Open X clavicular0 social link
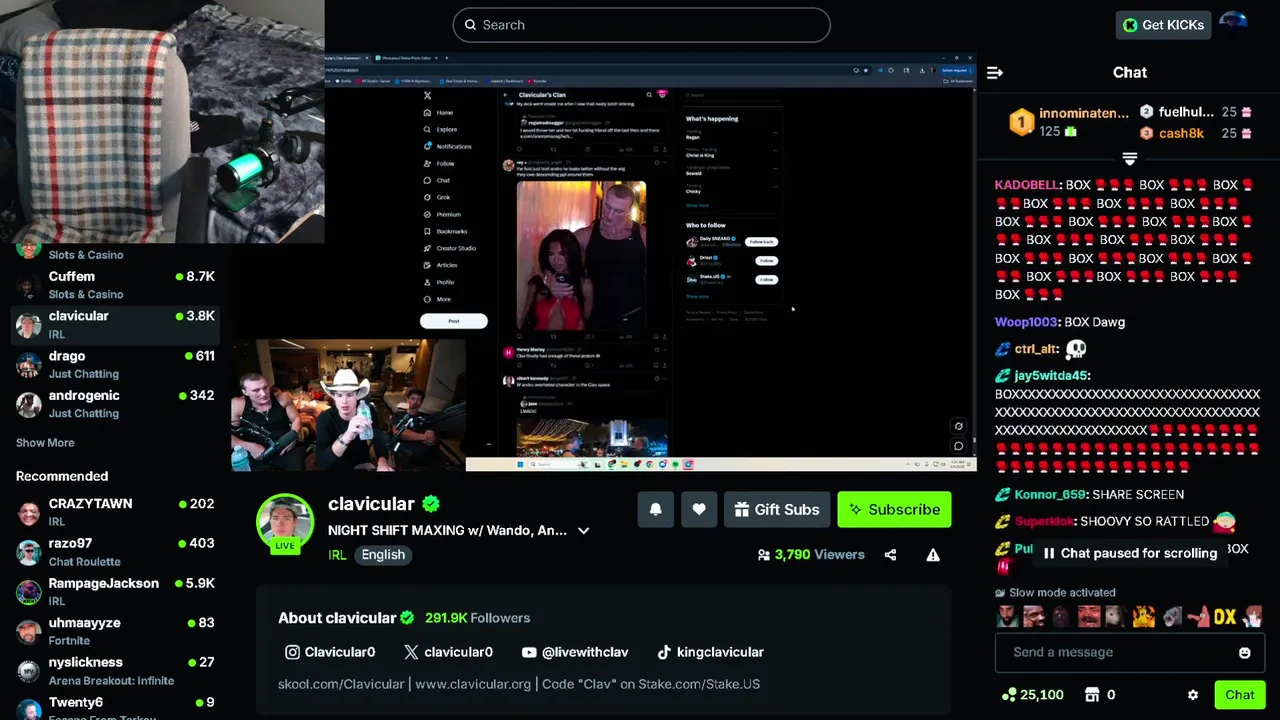This screenshot has height=720, width=1280. point(448,652)
